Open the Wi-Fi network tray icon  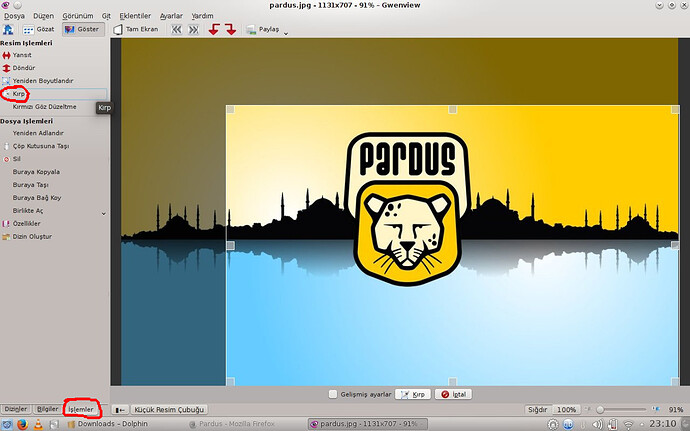pos(629,424)
